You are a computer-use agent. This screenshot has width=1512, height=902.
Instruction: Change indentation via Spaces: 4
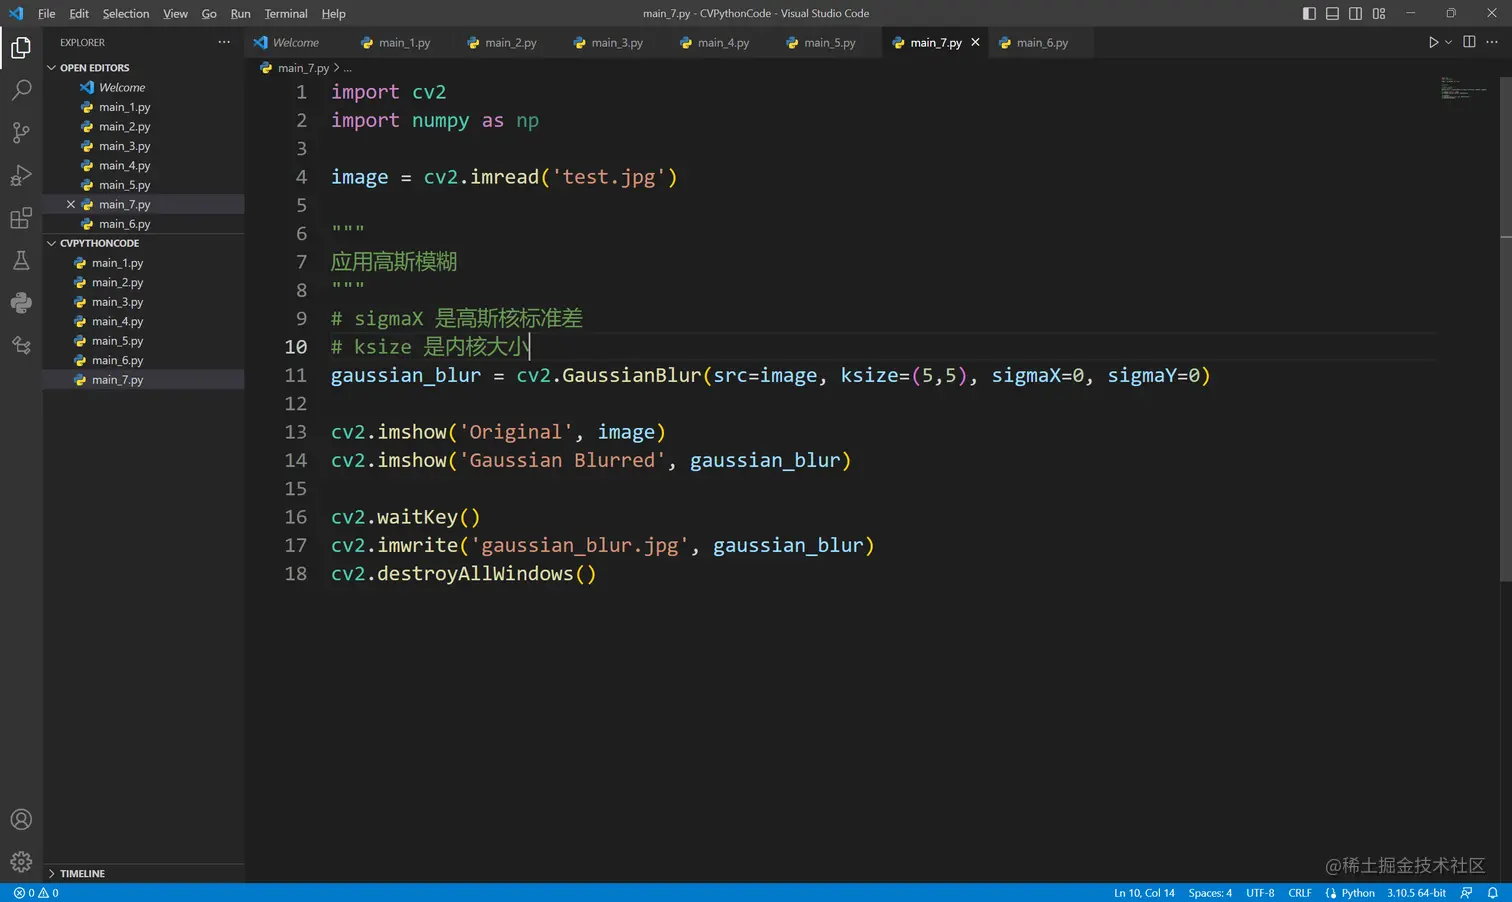click(1210, 893)
